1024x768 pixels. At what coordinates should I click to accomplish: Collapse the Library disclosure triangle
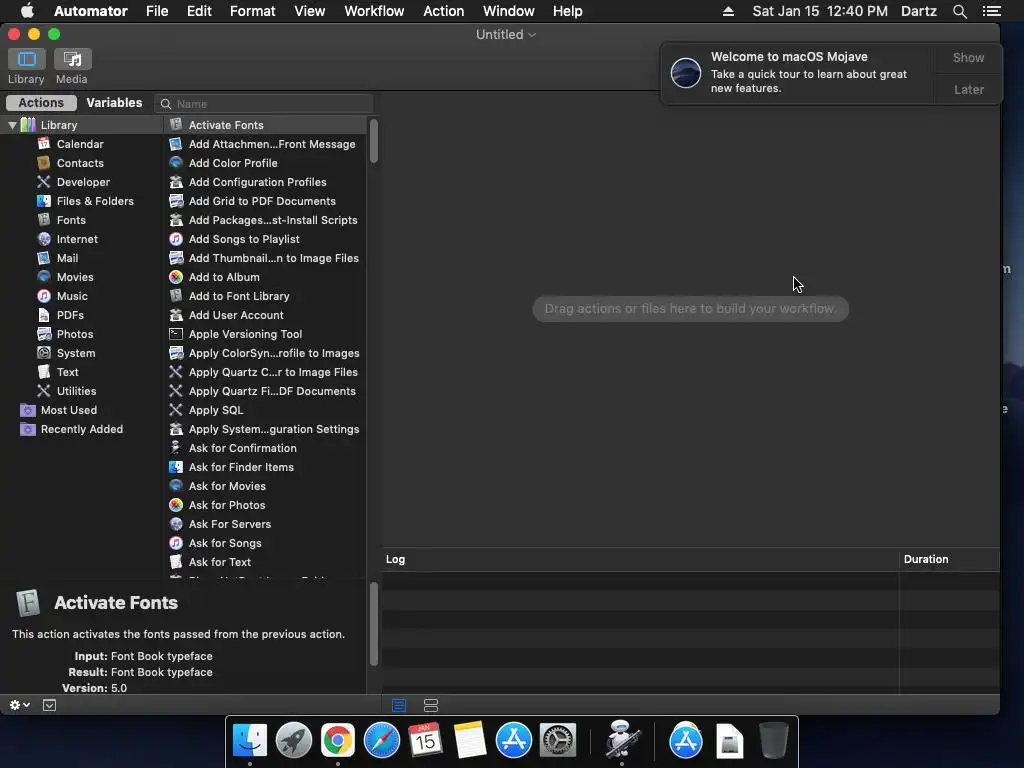(x=12, y=125)
